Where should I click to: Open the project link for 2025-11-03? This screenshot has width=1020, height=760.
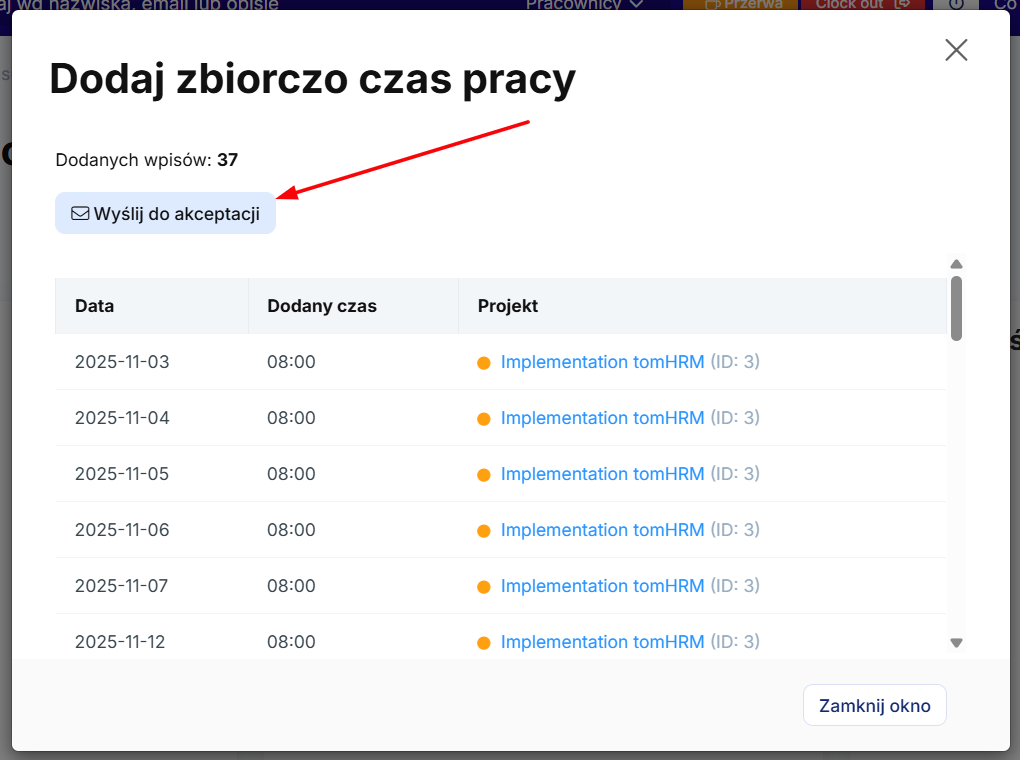602,362
